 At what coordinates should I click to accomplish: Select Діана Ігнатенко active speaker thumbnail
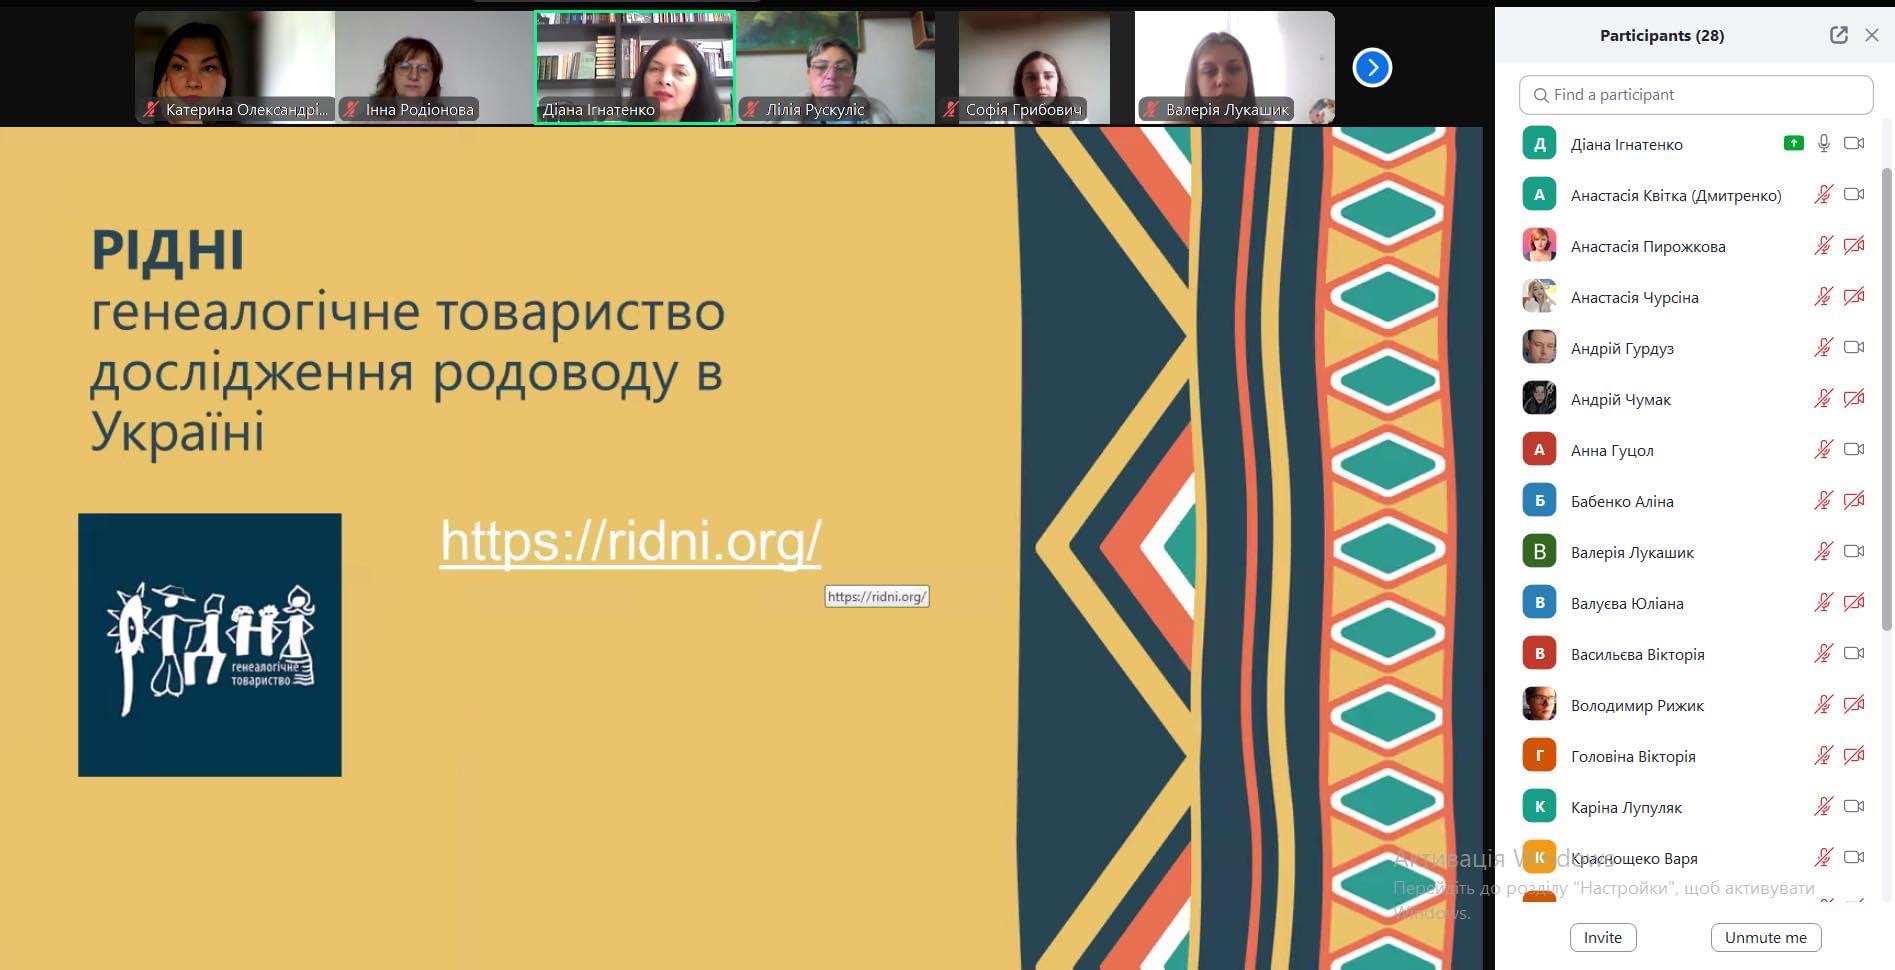point(635,67)
